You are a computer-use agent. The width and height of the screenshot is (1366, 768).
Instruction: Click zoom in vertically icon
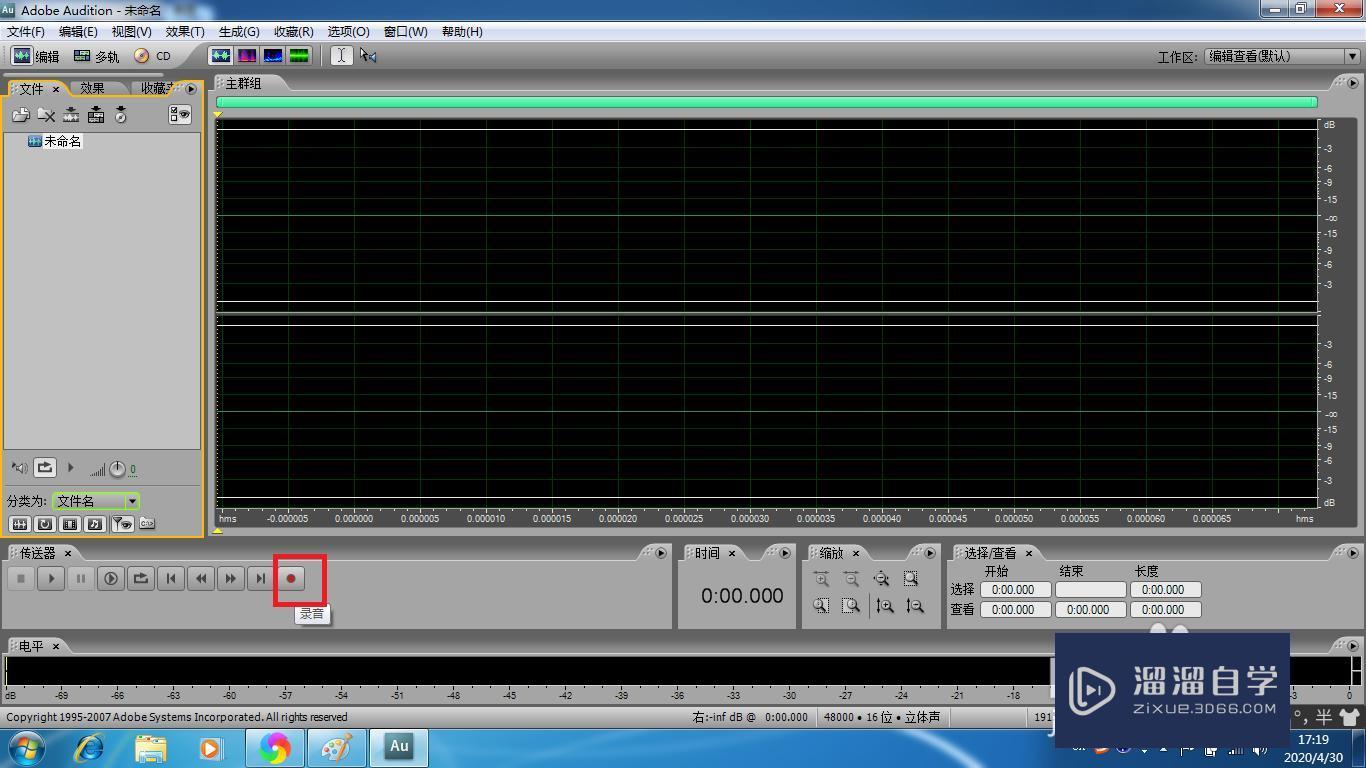884,606
